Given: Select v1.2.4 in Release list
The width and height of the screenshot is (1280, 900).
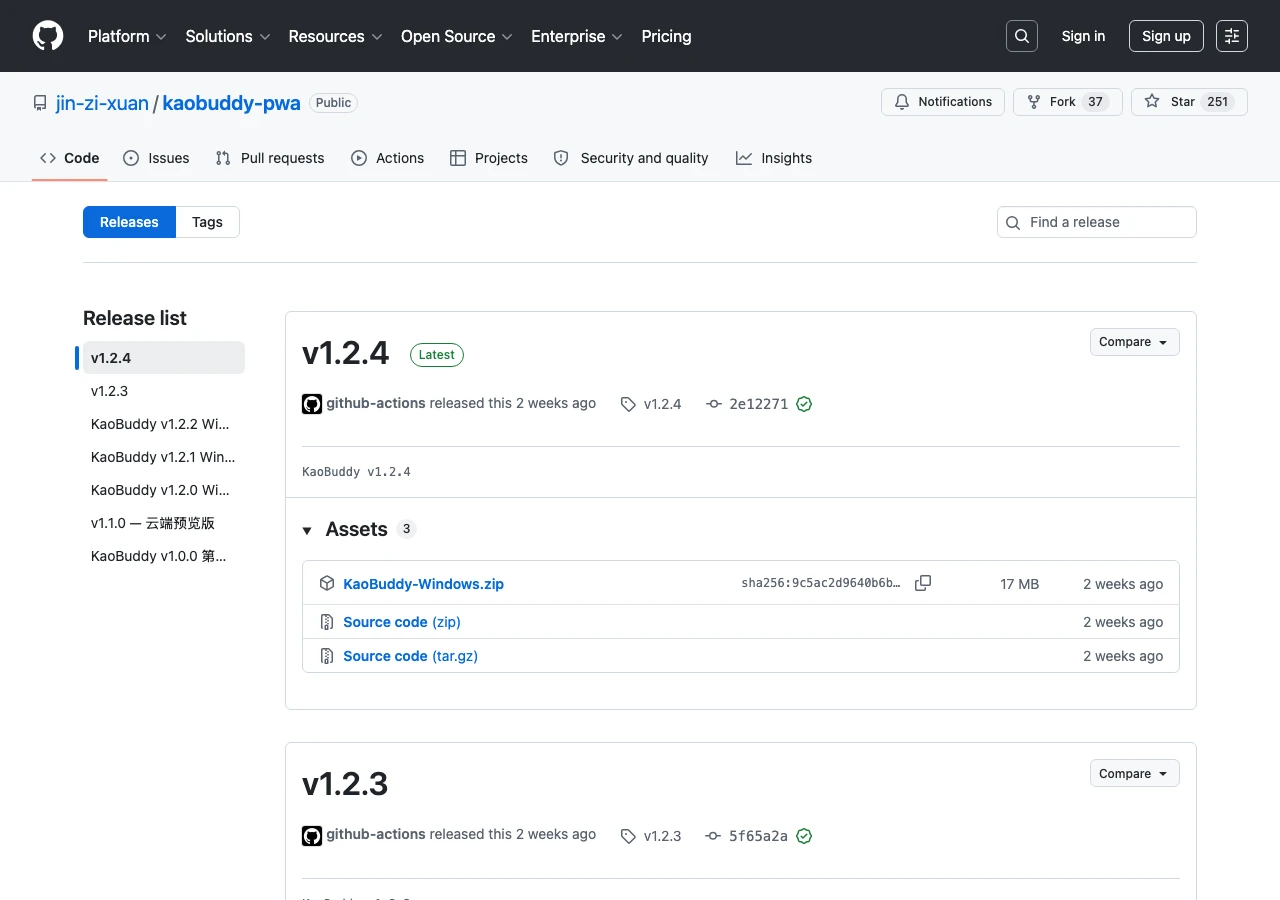Looking at the screenshot, I should pos(164,358).
